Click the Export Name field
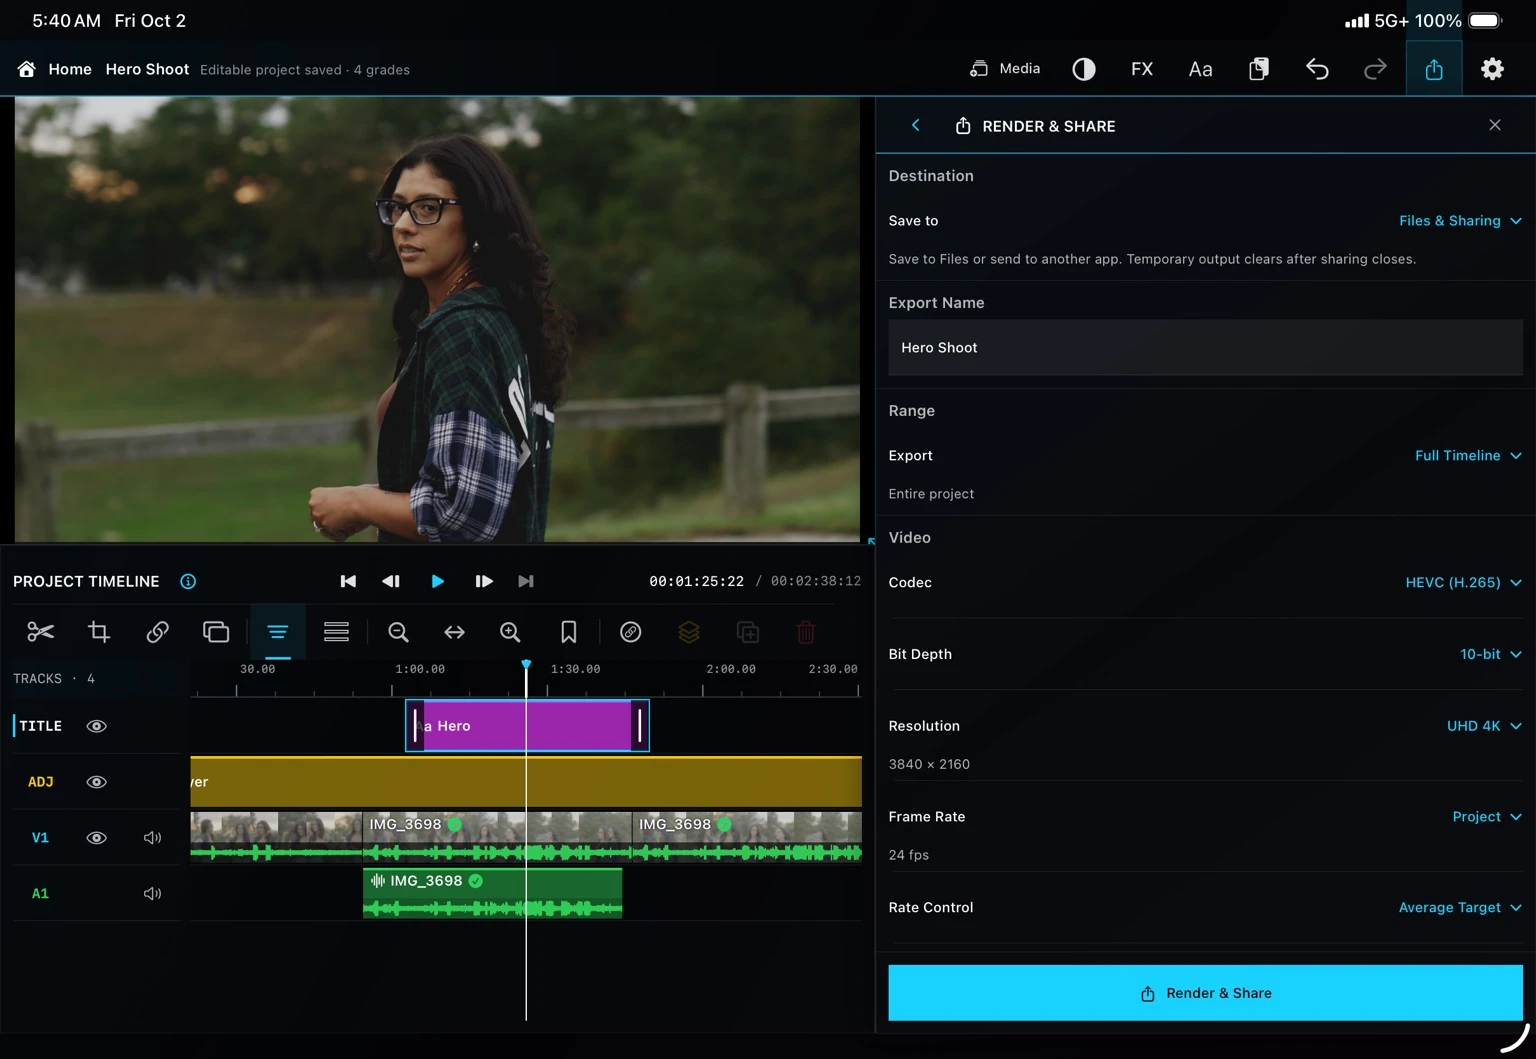Viewport: 1536px width, 1059px height. coord(1205,348)
